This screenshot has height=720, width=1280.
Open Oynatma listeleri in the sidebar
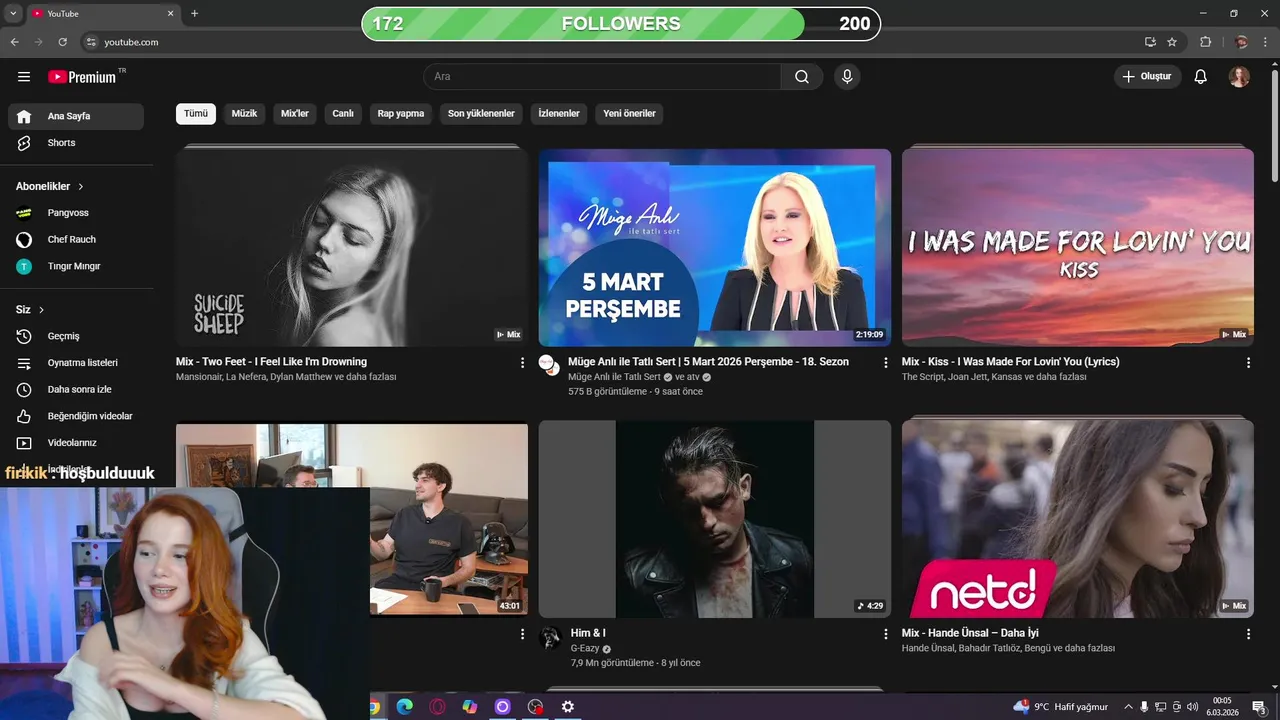(x=76, y=363)
